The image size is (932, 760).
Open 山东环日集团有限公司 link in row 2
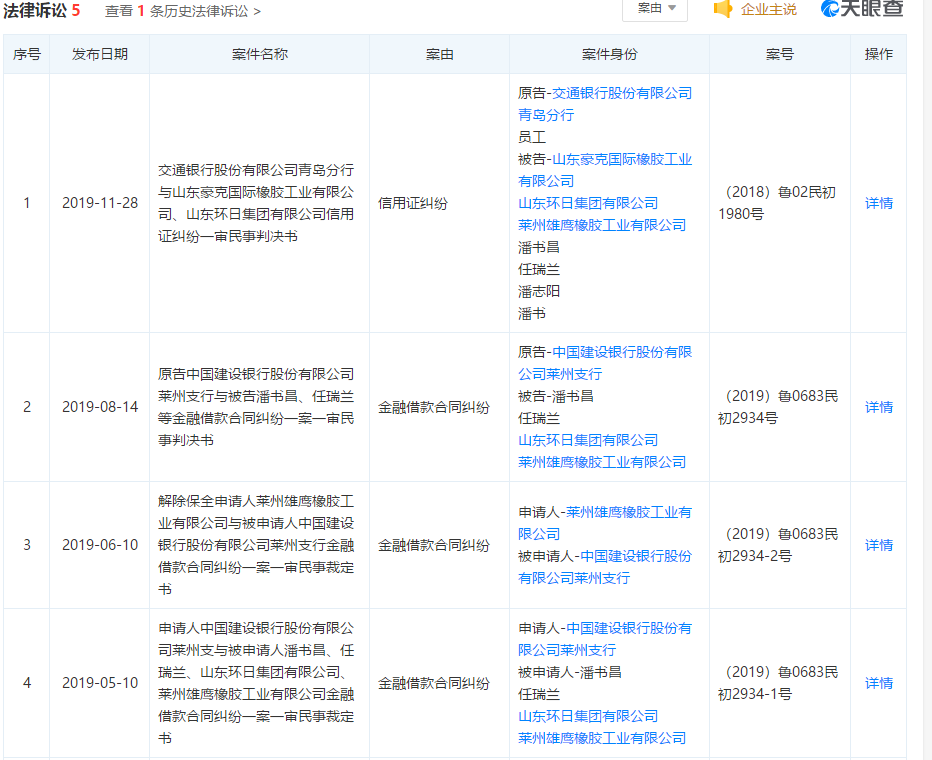tap(588, 440)
